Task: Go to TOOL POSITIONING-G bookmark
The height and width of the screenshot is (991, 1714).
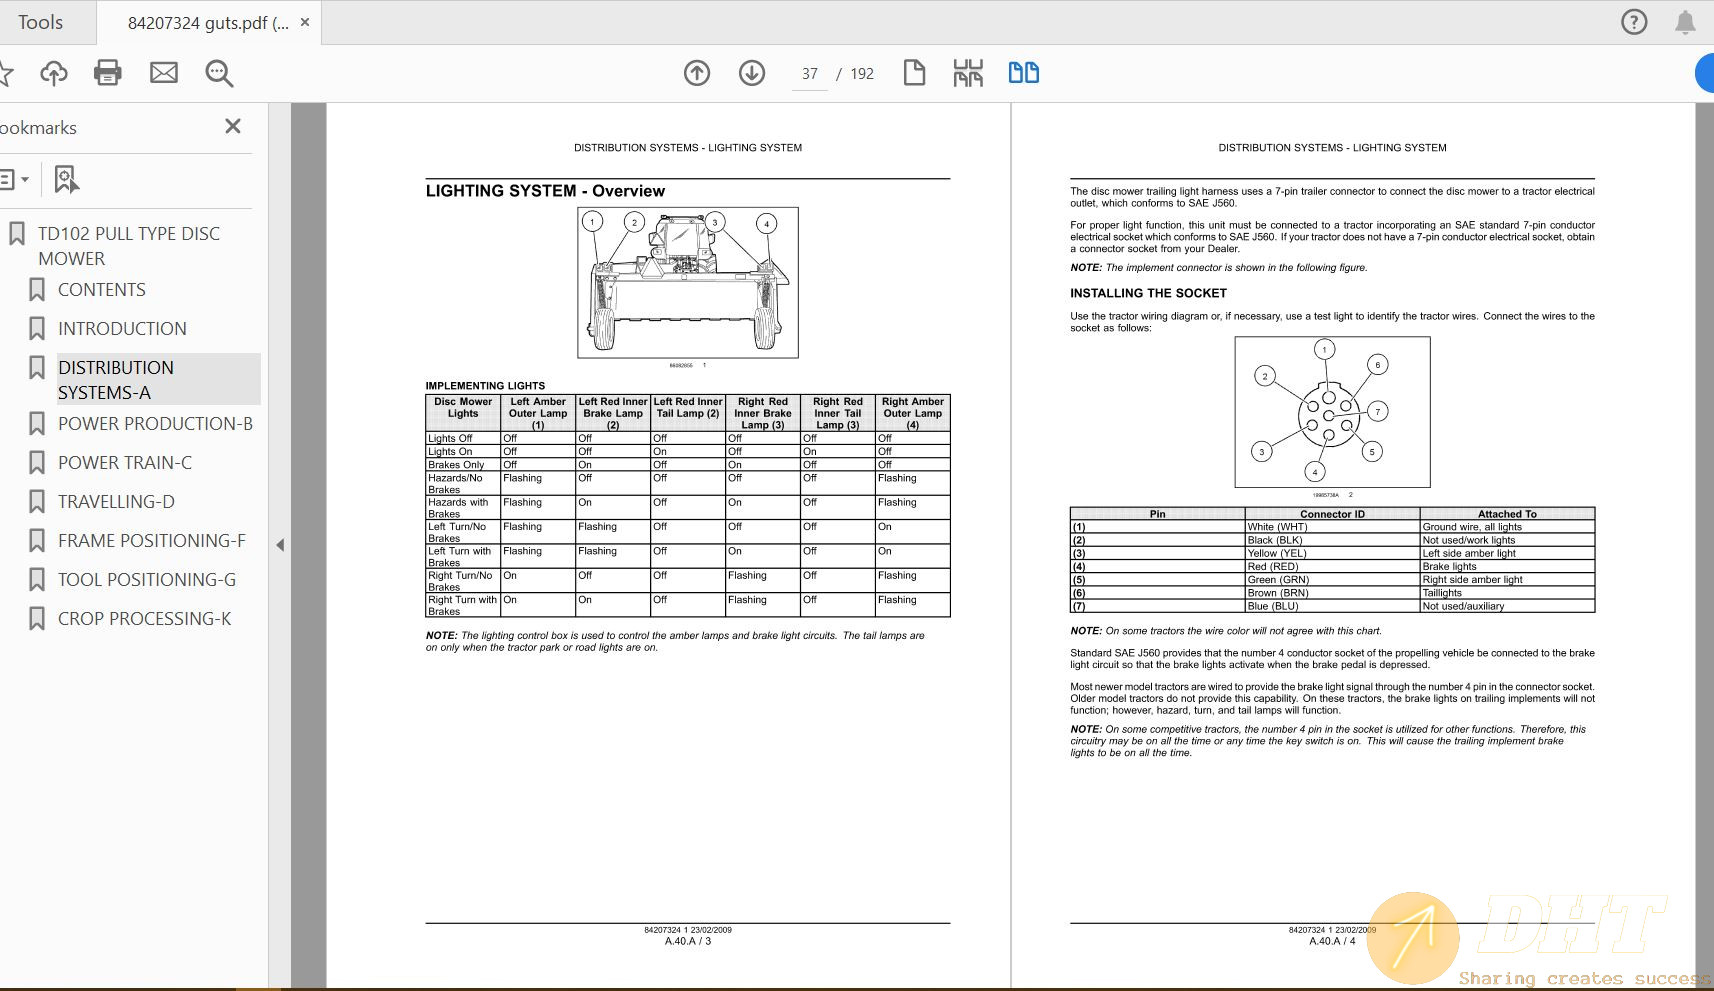Action: [x=147, y=580]
